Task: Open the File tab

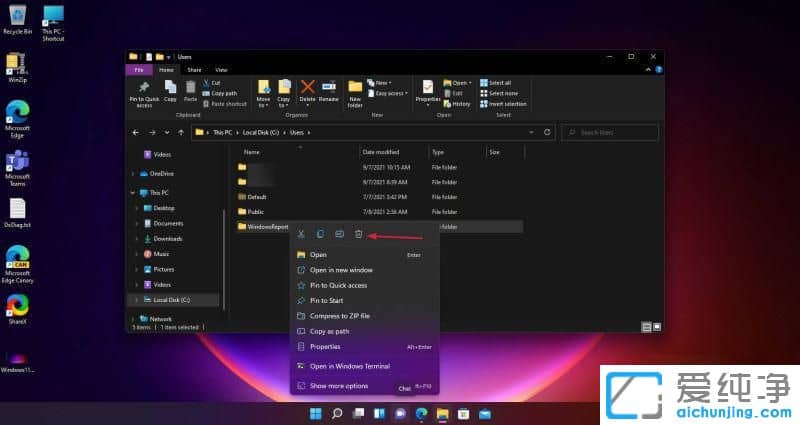Action: click(x=139, y=70)
